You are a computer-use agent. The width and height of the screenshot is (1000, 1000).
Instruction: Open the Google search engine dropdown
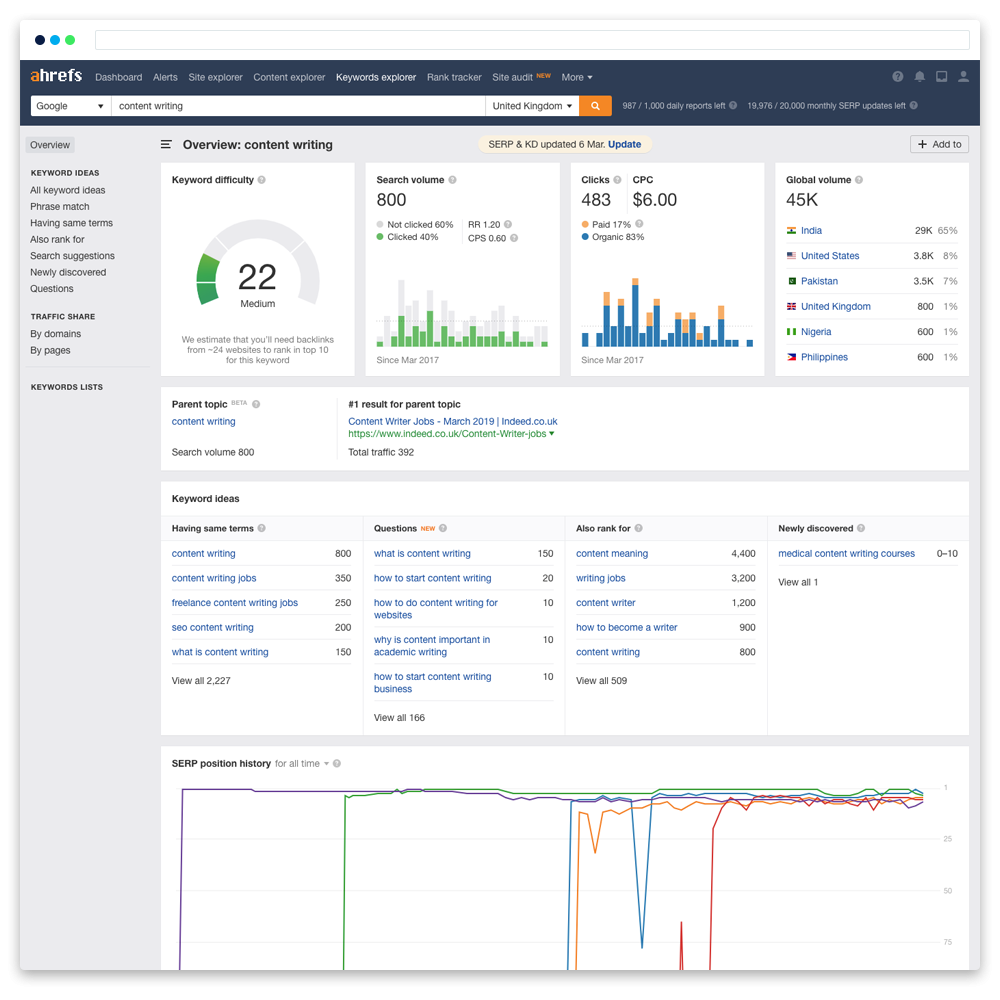tap(70, 106)
